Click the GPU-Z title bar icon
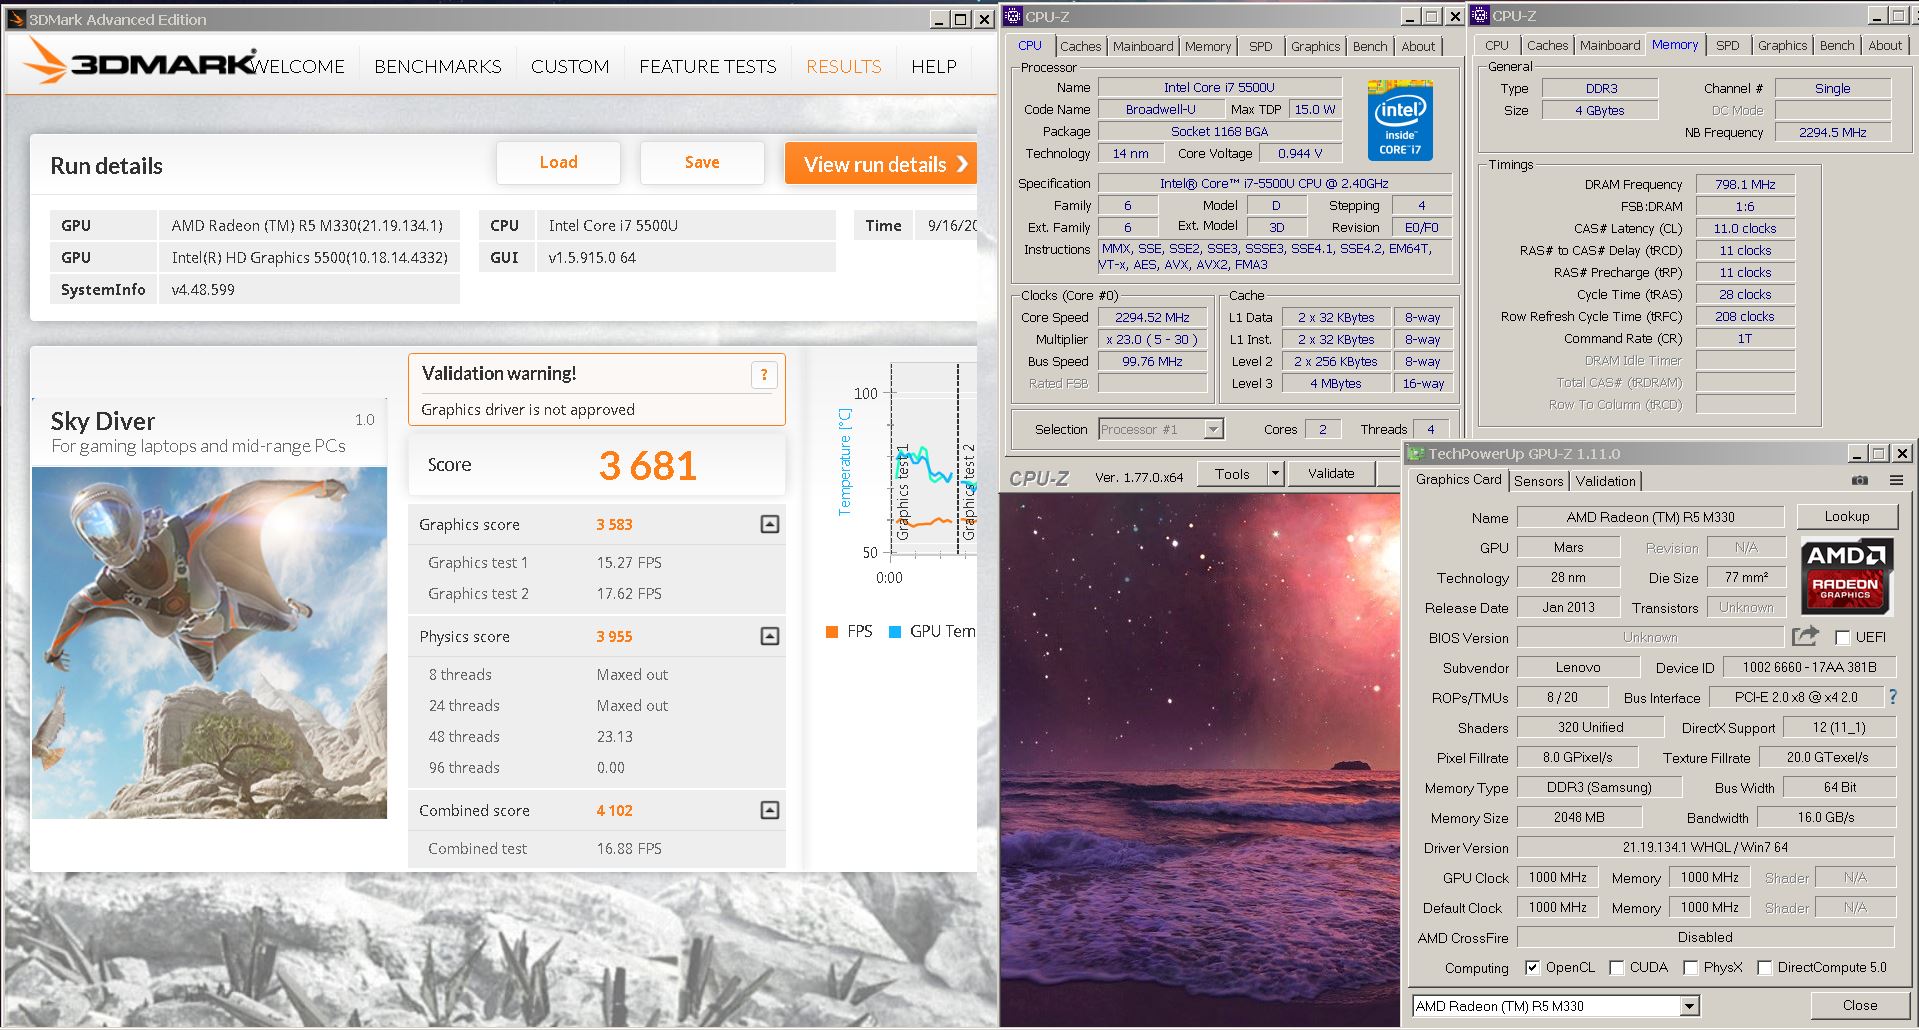The image size is (1919, 1030). click(x=1415, y=453)
